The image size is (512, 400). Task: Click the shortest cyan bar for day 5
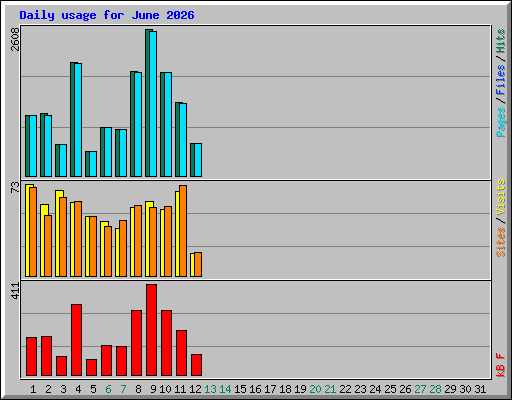click(93, 164)
